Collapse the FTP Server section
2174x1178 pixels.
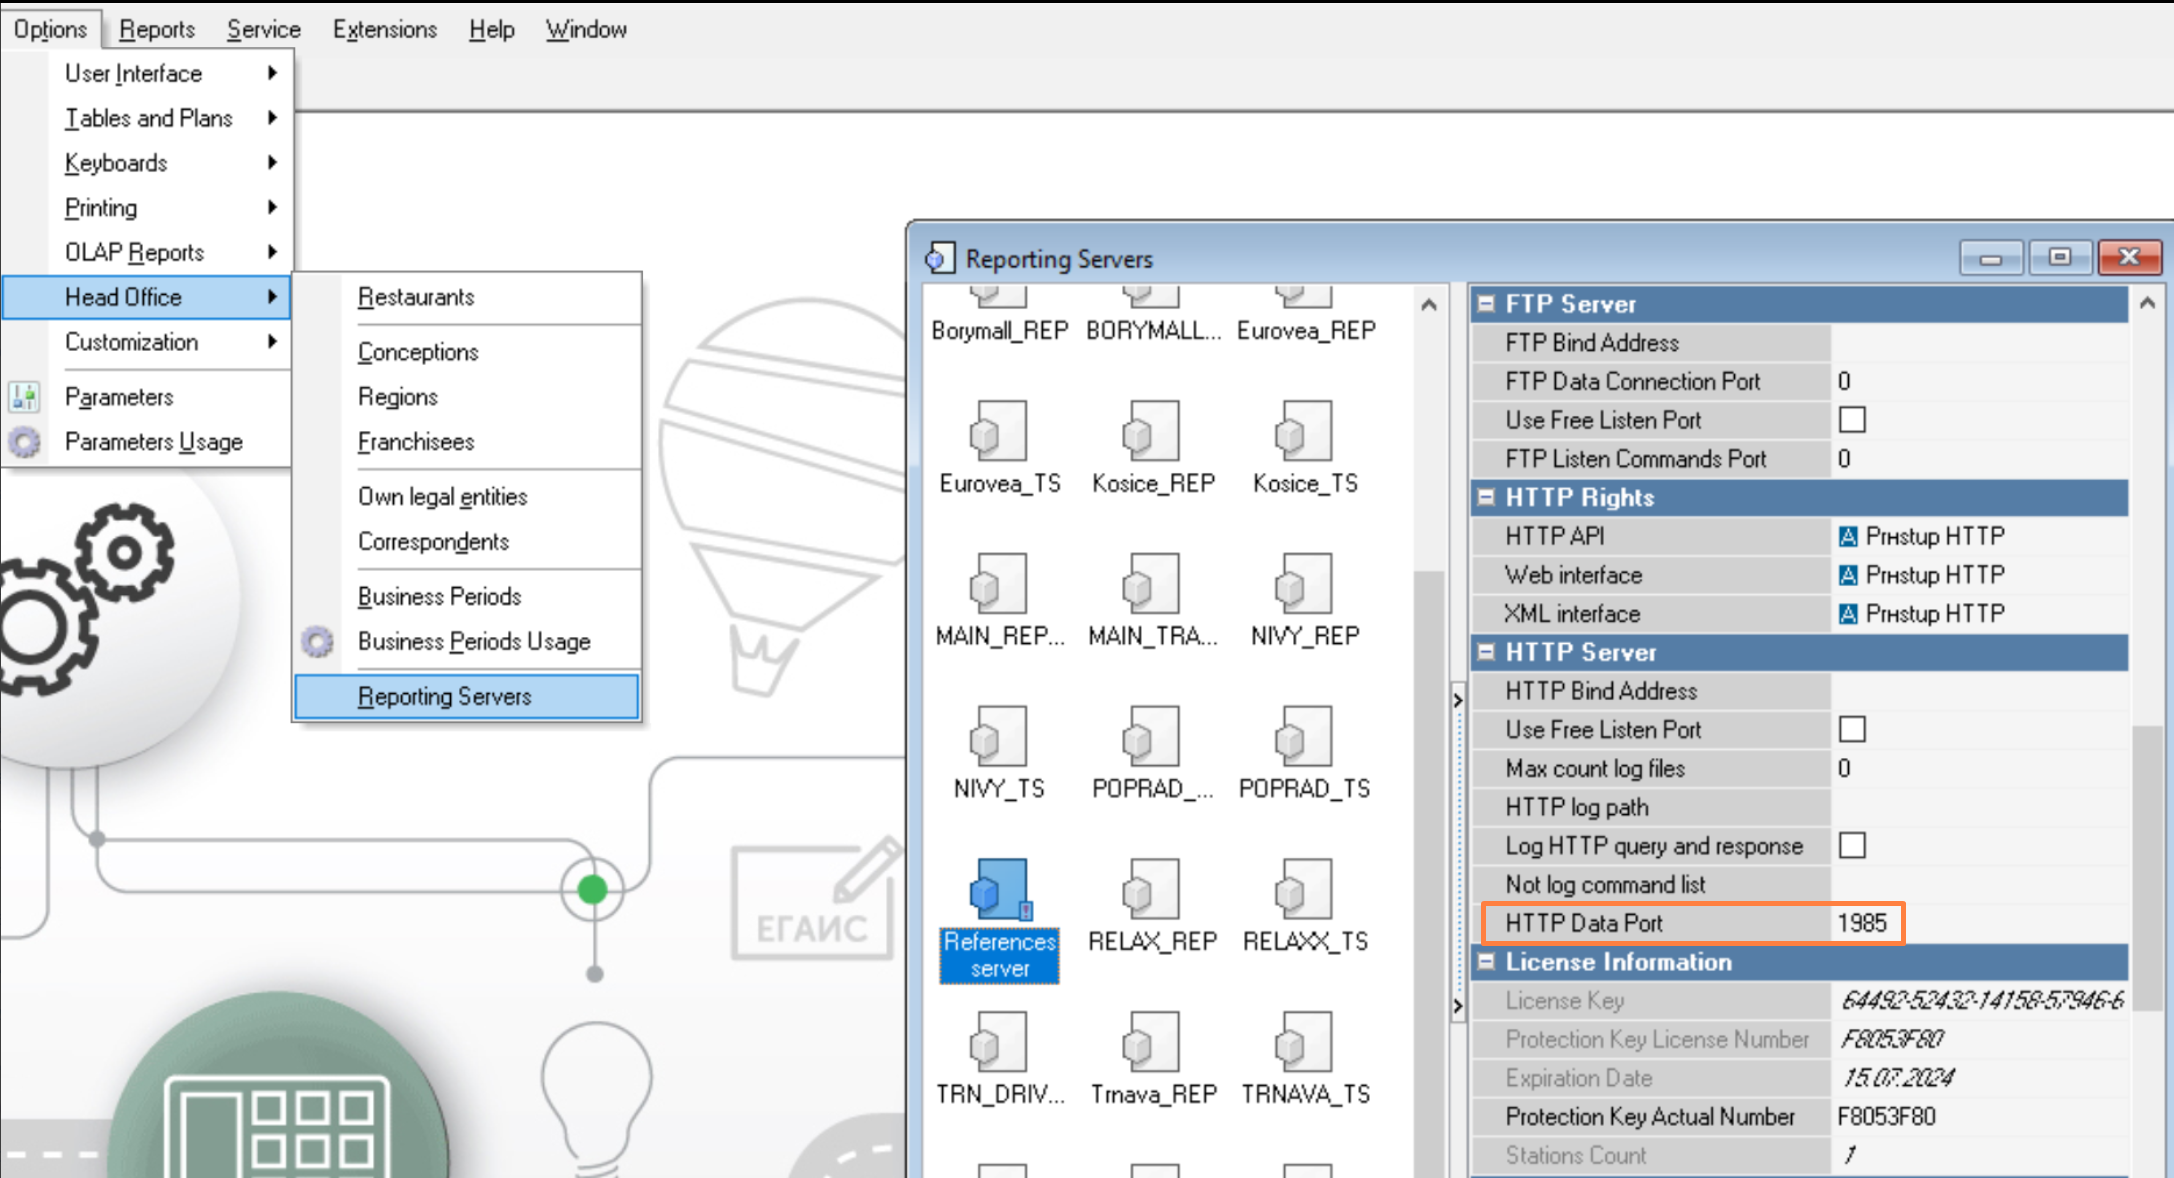[x=1486, y=304]
